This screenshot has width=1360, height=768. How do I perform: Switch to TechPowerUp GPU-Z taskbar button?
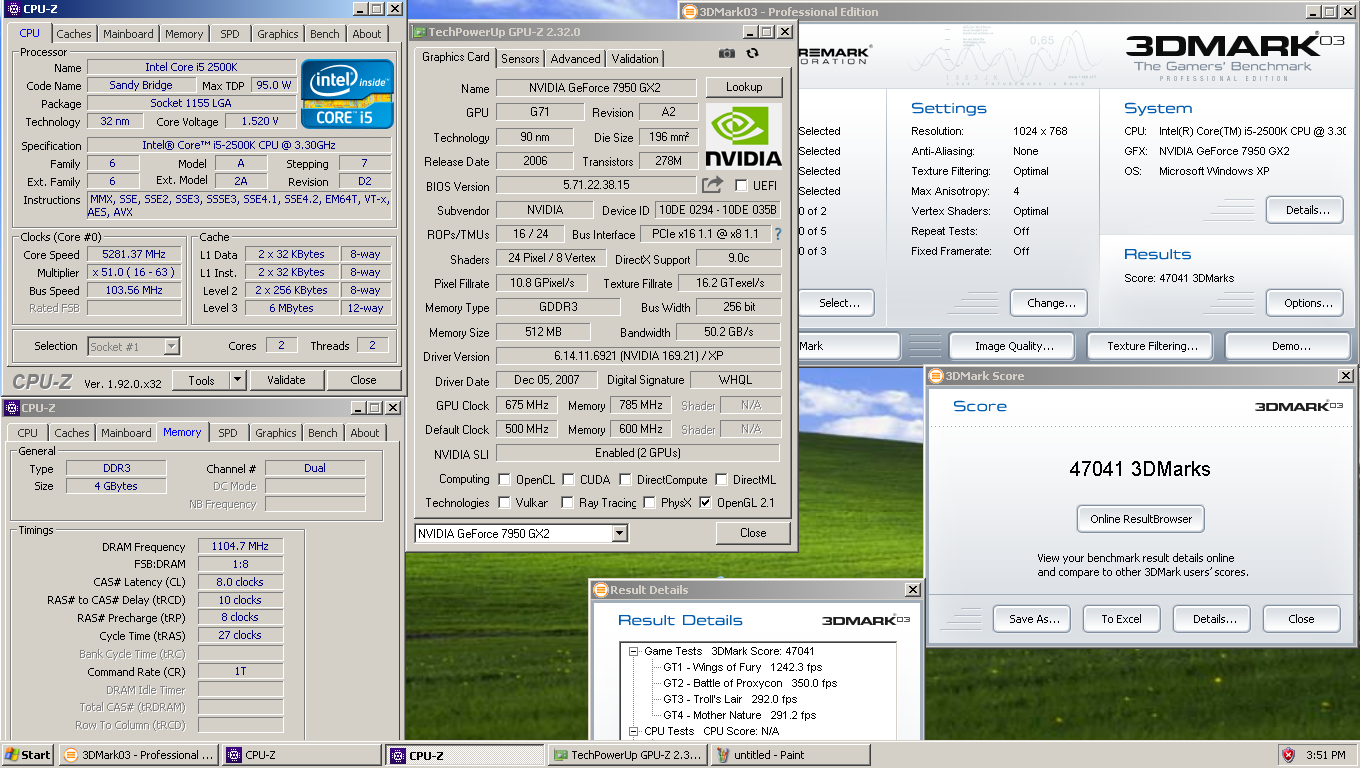(628, 755)
